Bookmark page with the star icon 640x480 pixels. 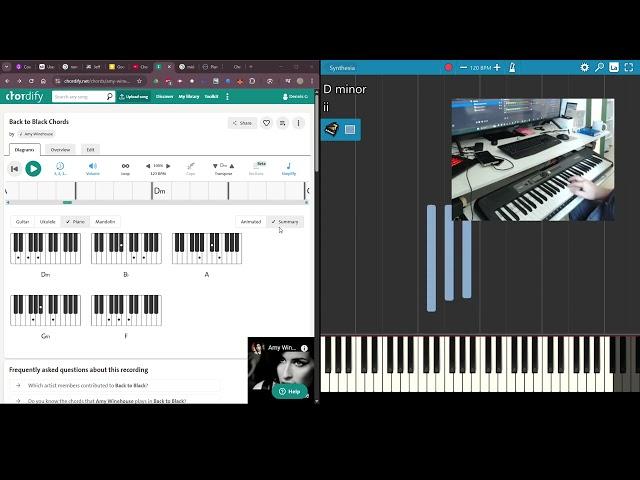coord(139,81)
